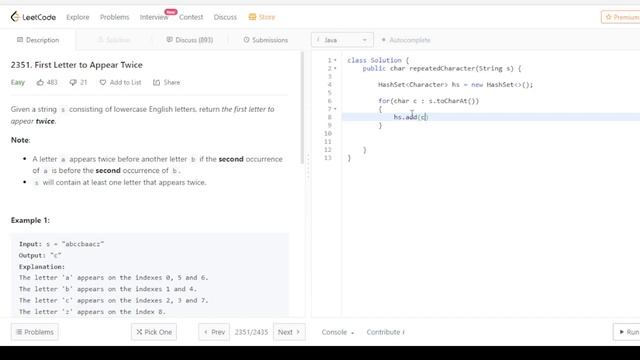Click the description panel scrollbar

(x=302, y=108)
